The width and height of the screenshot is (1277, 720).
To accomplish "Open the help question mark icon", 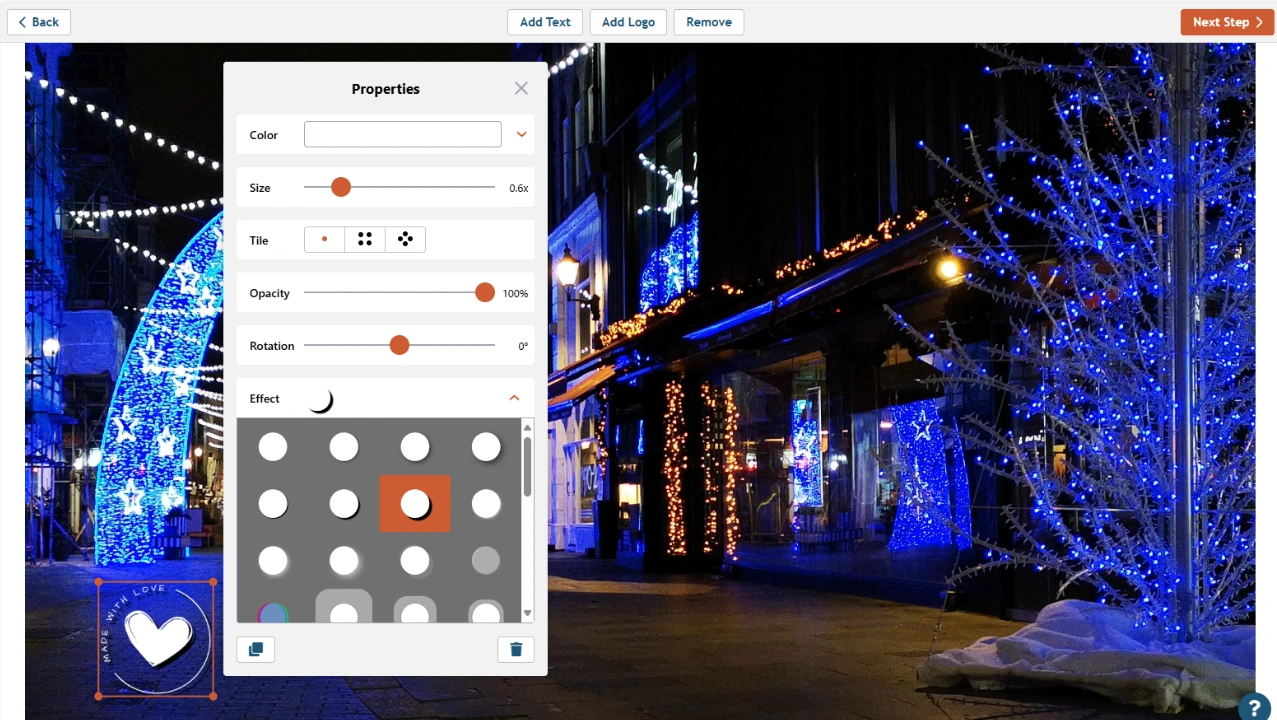I will pos(1254,706).
